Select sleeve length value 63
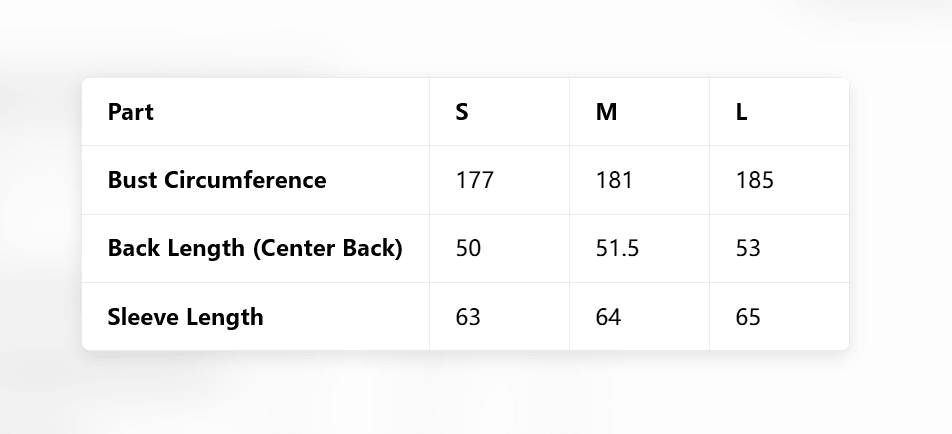 (468, 317)
